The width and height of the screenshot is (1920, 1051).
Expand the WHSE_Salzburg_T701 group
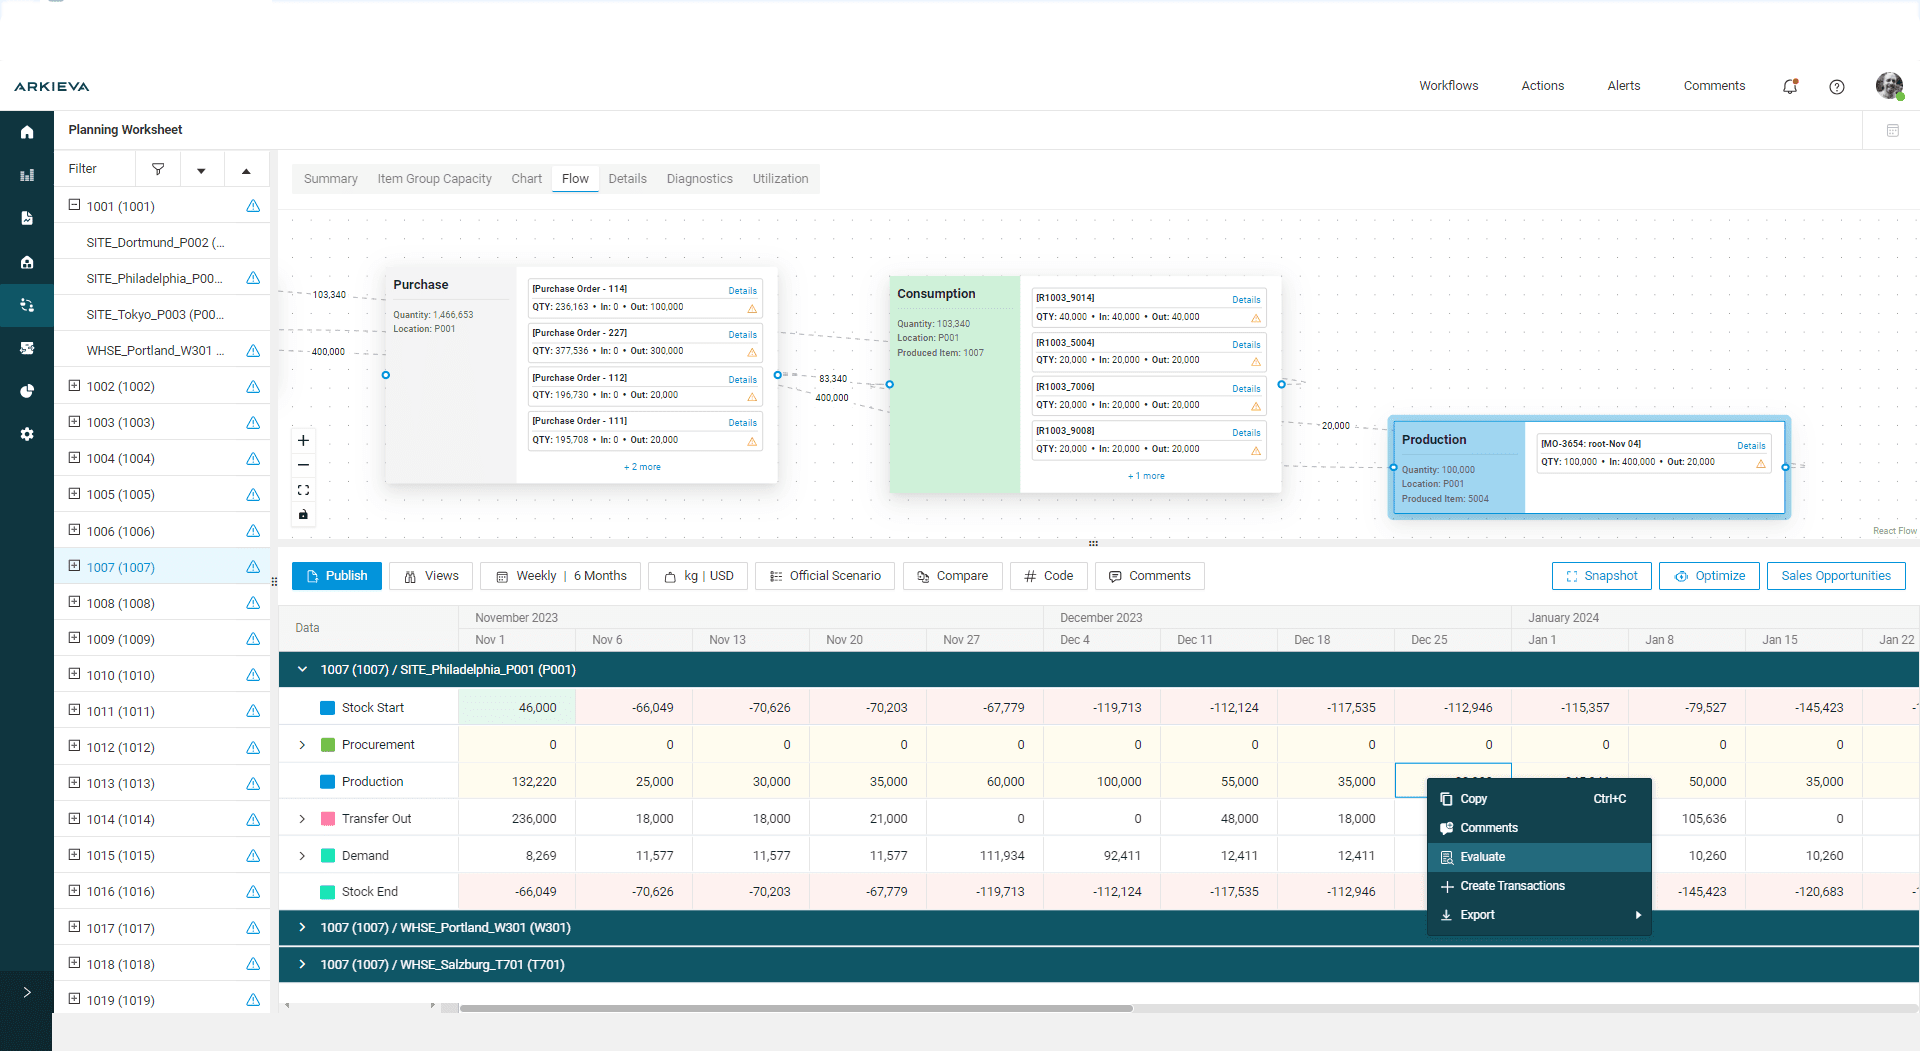point(302,965)
